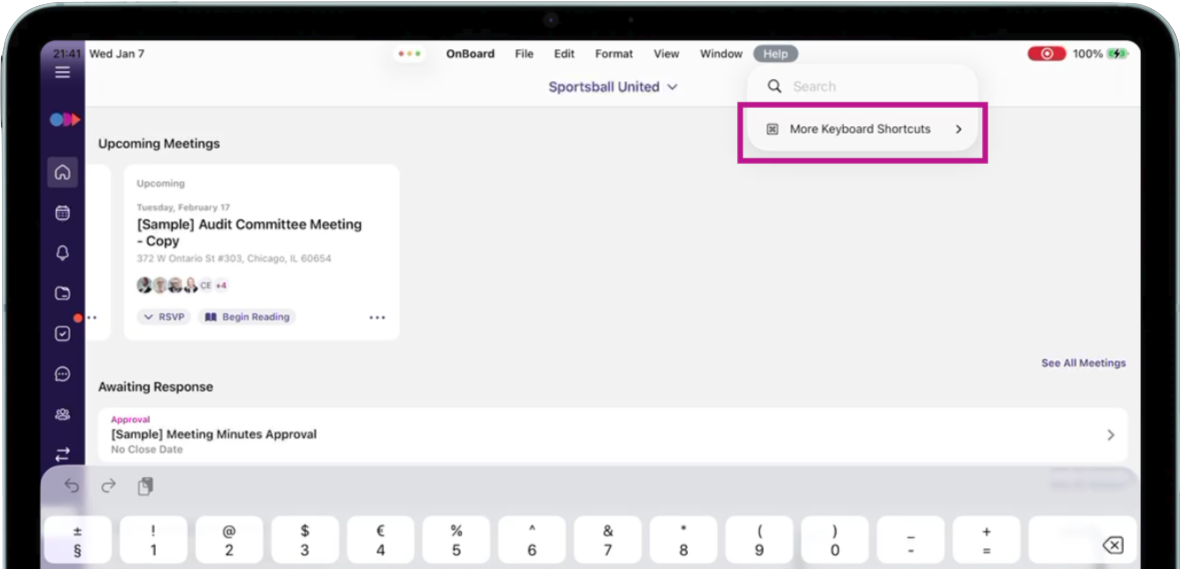This screenshot has width=1180, height=569.
Task: Follow the See All Meetings link
Action: (1083, 363)
